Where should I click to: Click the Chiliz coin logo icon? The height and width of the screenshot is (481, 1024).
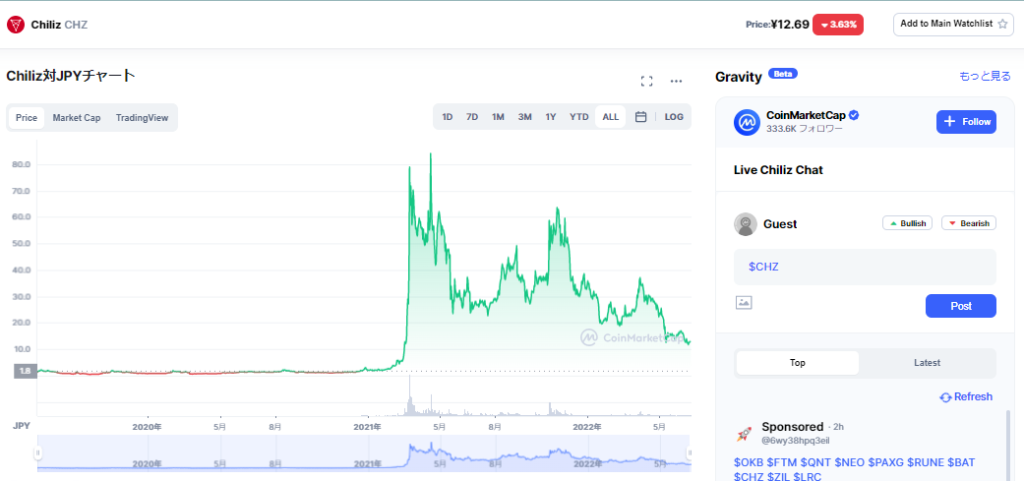[x=16, y=24]
